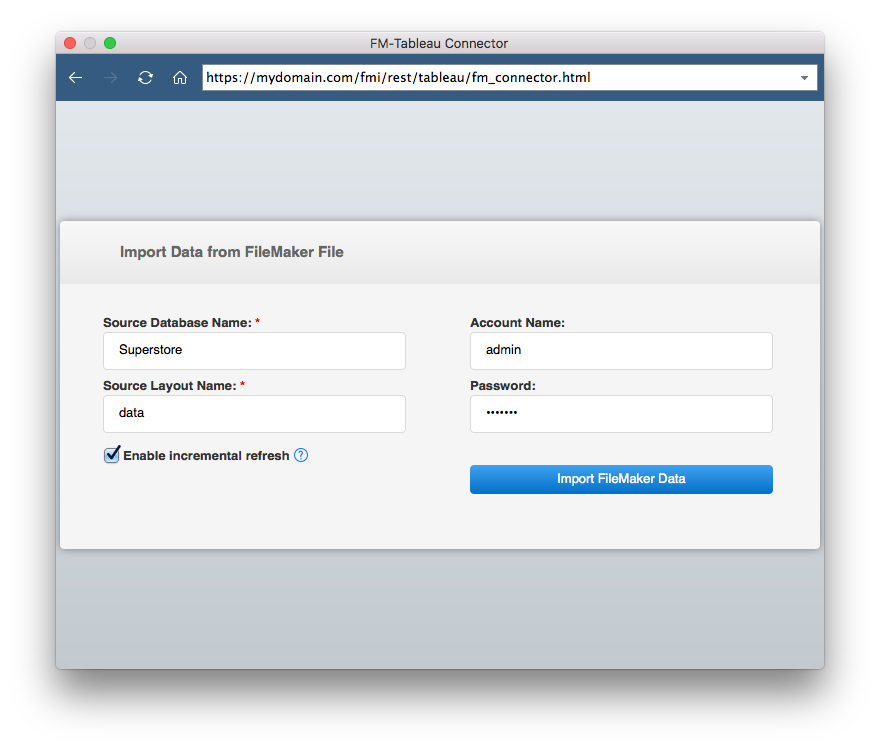Click the Source Database Name field with Superstore
880x749 pixels.
click(254, 351)
